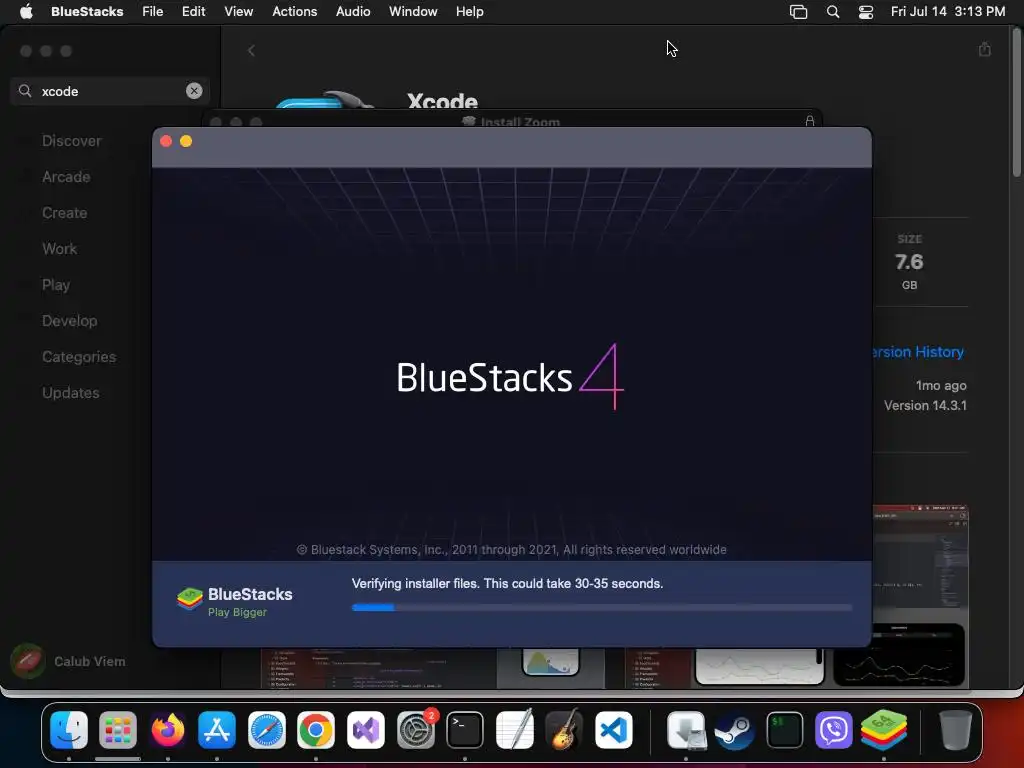
Task: Launch Firefox from the dock
Action: 168,729
